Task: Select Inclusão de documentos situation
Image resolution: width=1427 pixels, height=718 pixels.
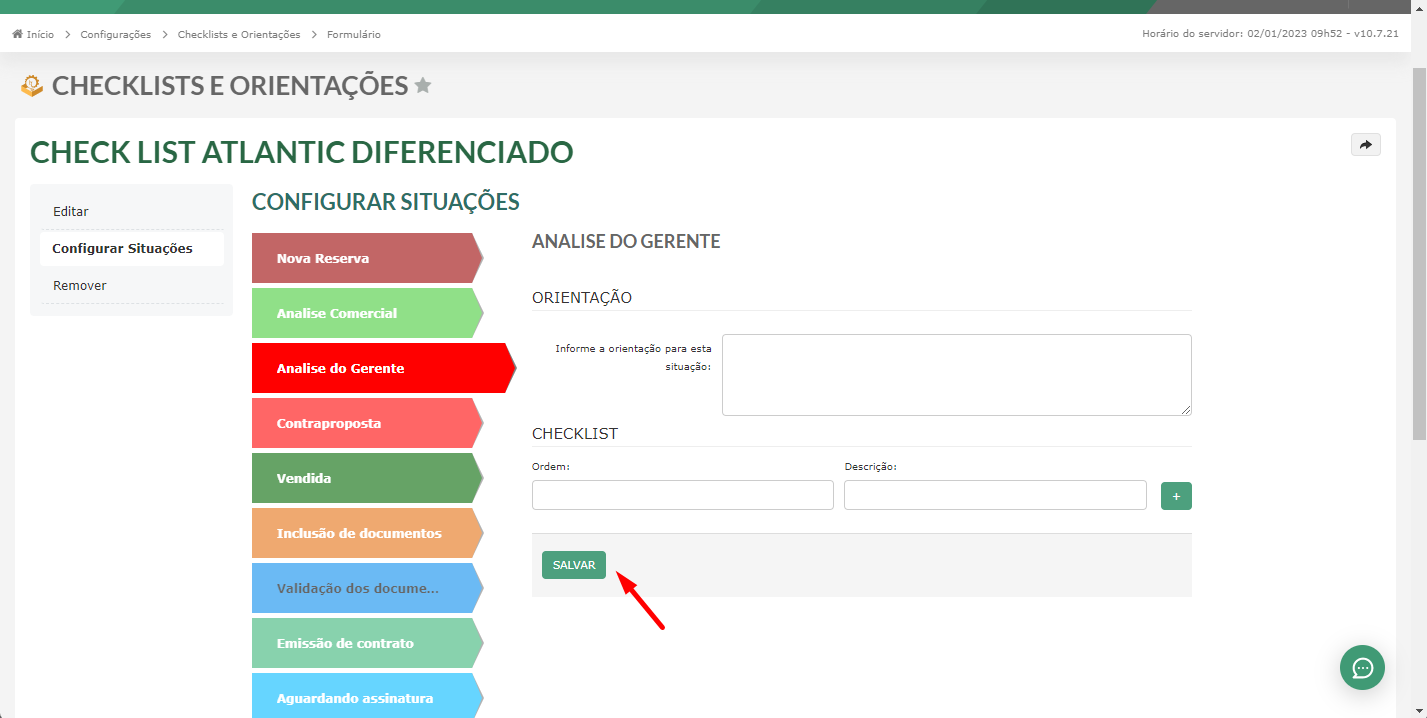Action: pyautogui.click(x=367, y=533)
